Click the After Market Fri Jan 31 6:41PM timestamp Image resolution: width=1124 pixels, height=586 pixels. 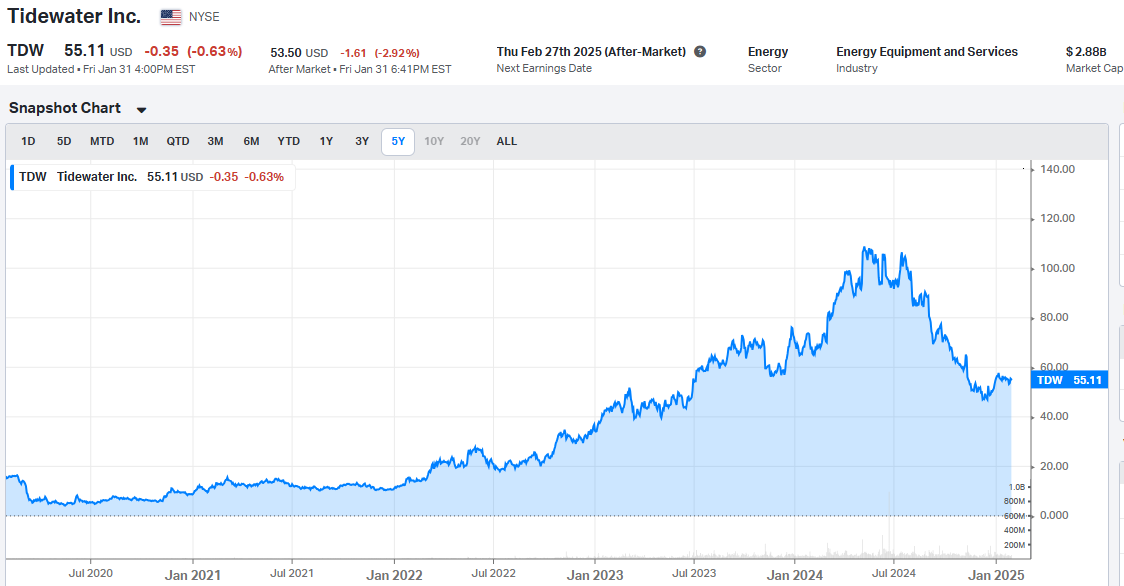tap(360, 69)
